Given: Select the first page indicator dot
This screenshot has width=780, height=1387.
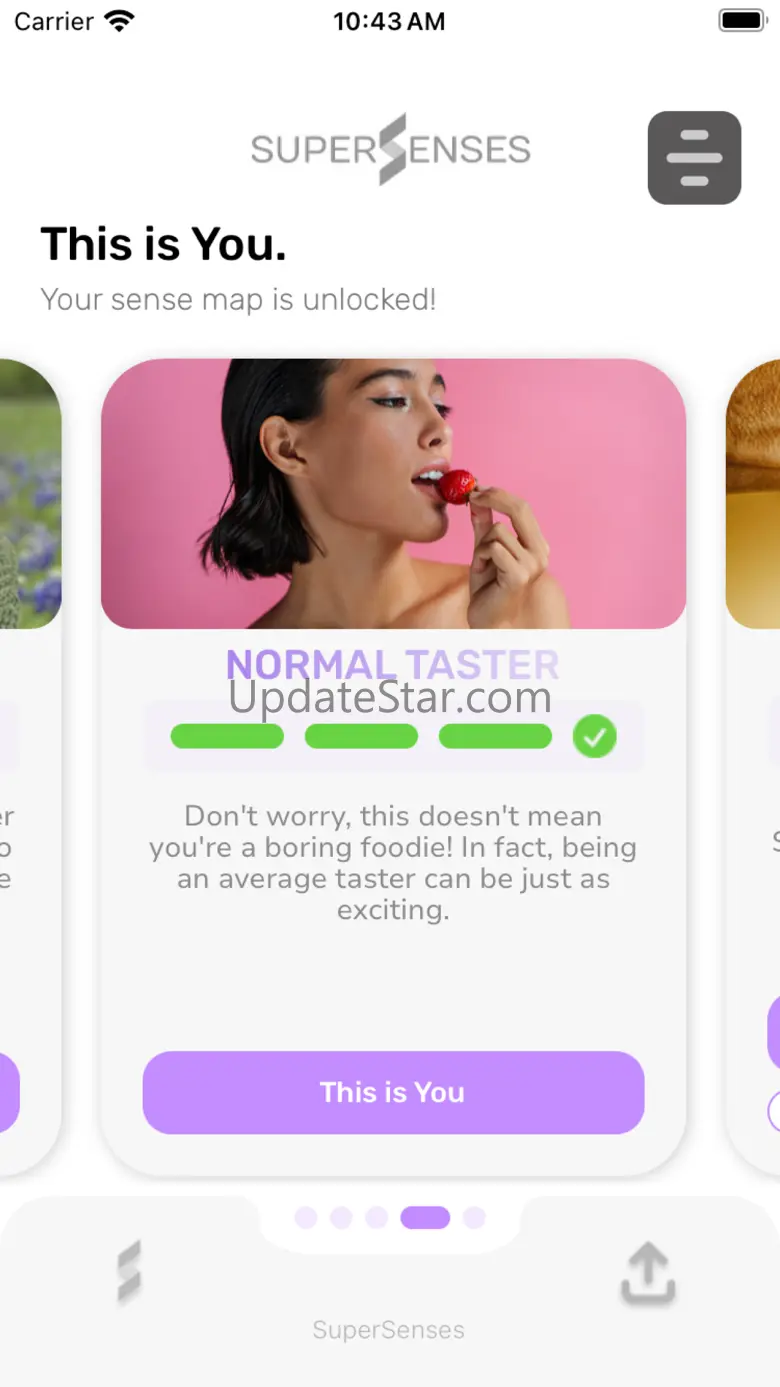Looking at the screenshot, I should coord(306,1217).
